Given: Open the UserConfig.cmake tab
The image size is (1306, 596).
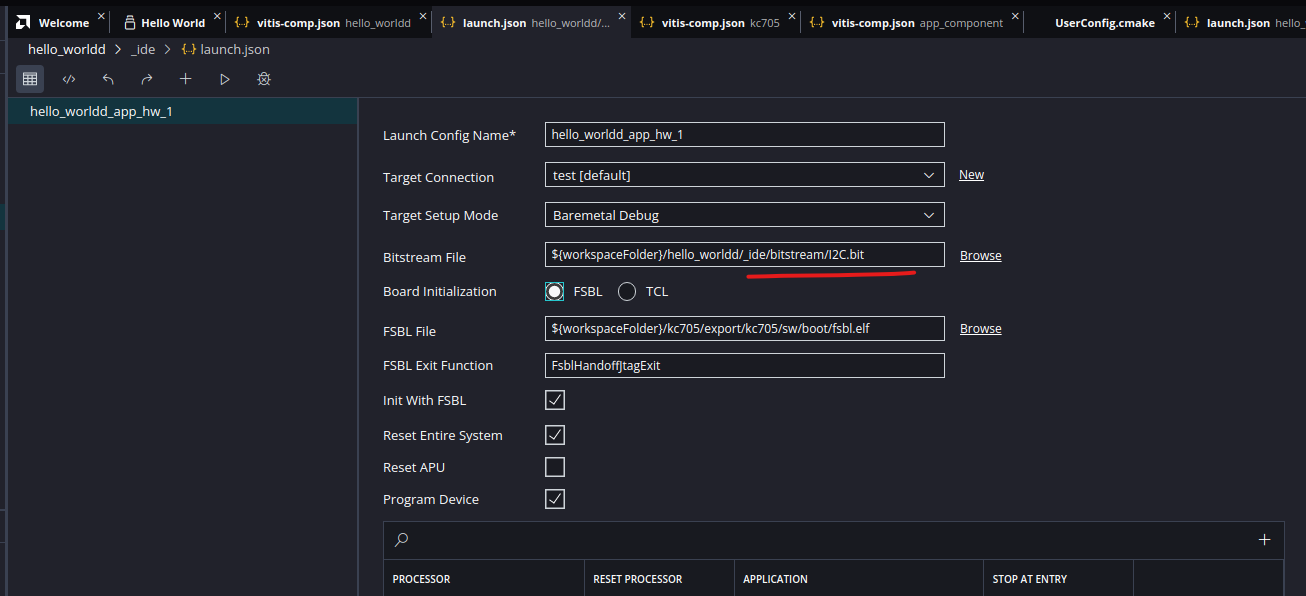Looking at the screenshot, I should point(1100,22).
